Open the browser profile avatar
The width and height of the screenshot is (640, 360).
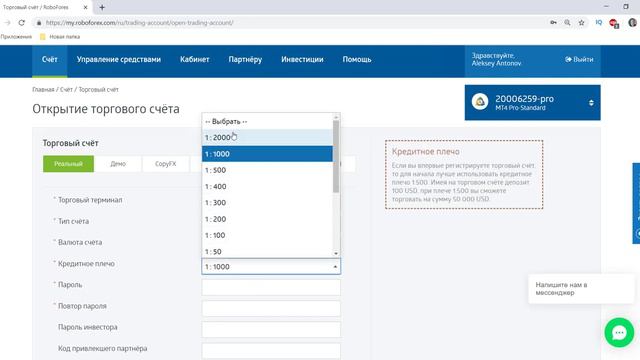632,23
